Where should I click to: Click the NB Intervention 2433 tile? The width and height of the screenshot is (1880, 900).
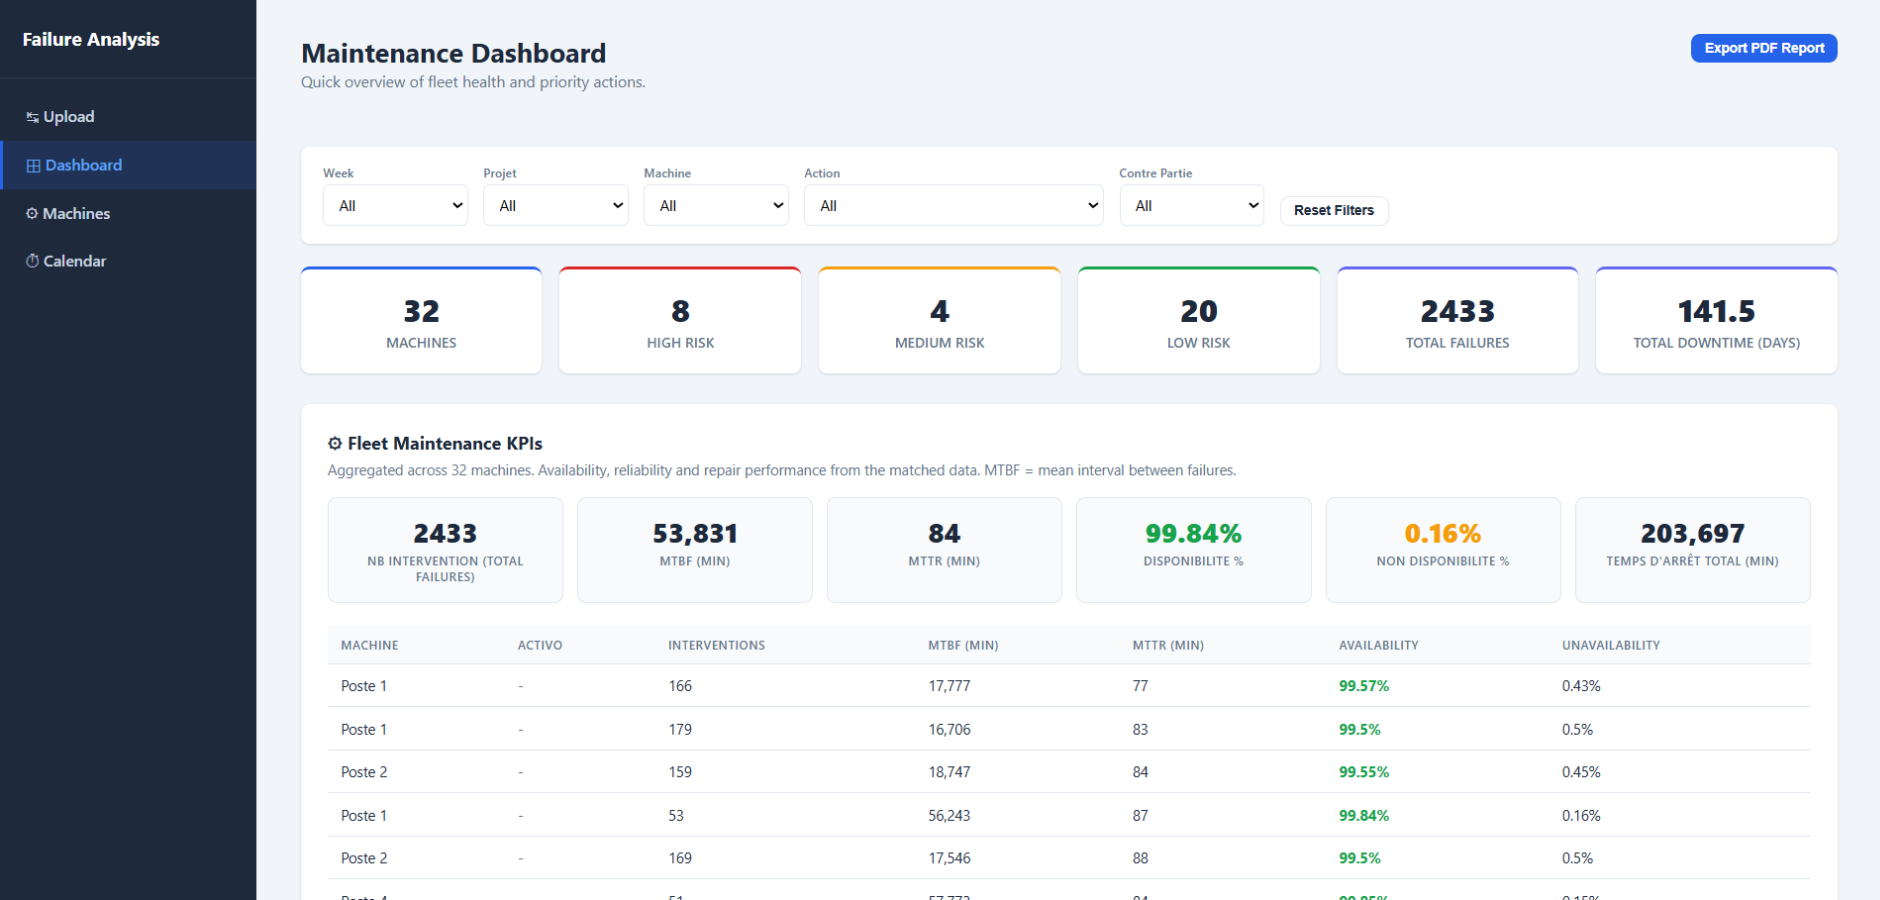click(445, 550)
